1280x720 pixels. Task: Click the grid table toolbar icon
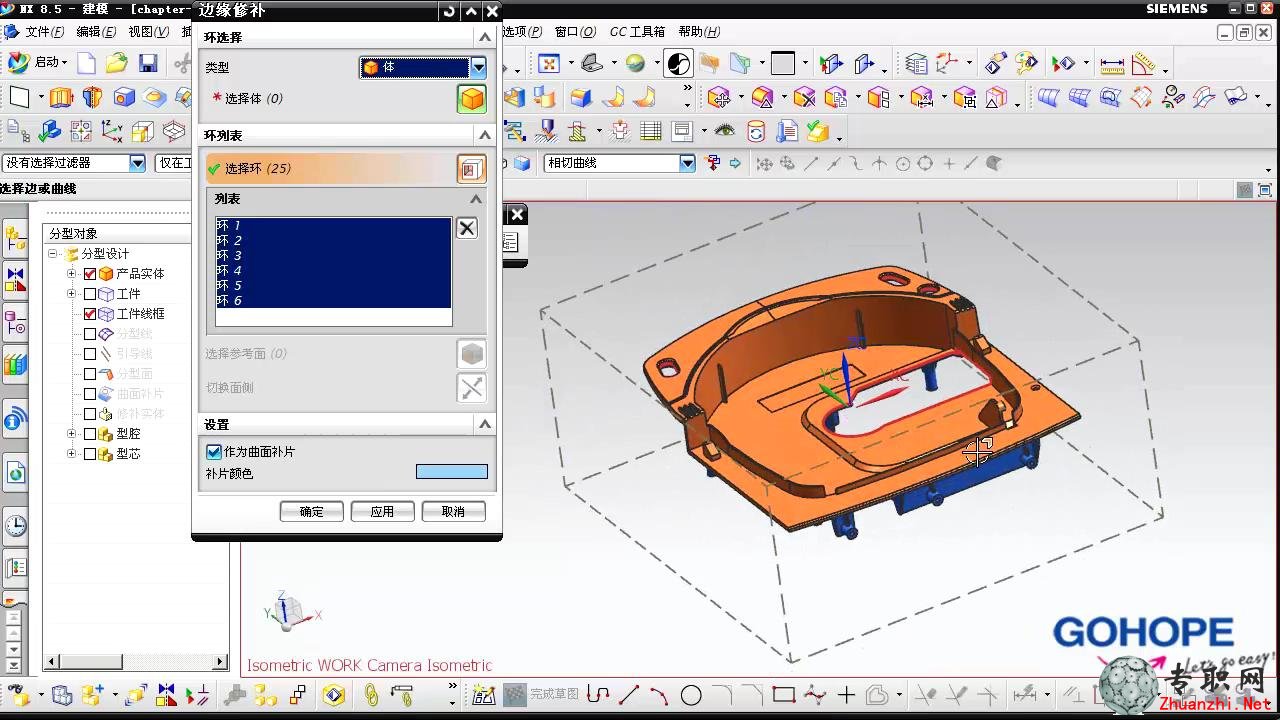[651, 131]
